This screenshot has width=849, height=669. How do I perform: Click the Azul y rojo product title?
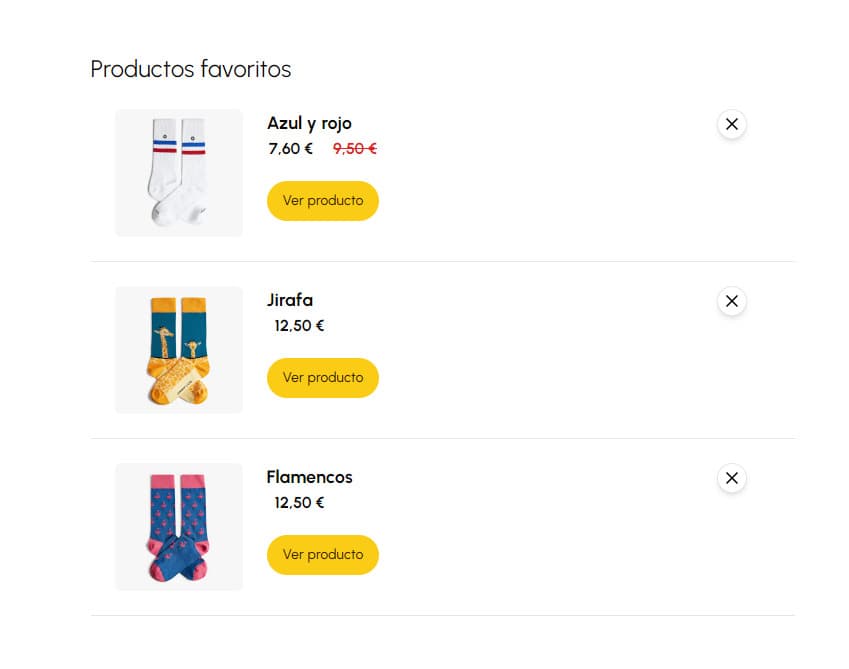click(x=309, y=123)
